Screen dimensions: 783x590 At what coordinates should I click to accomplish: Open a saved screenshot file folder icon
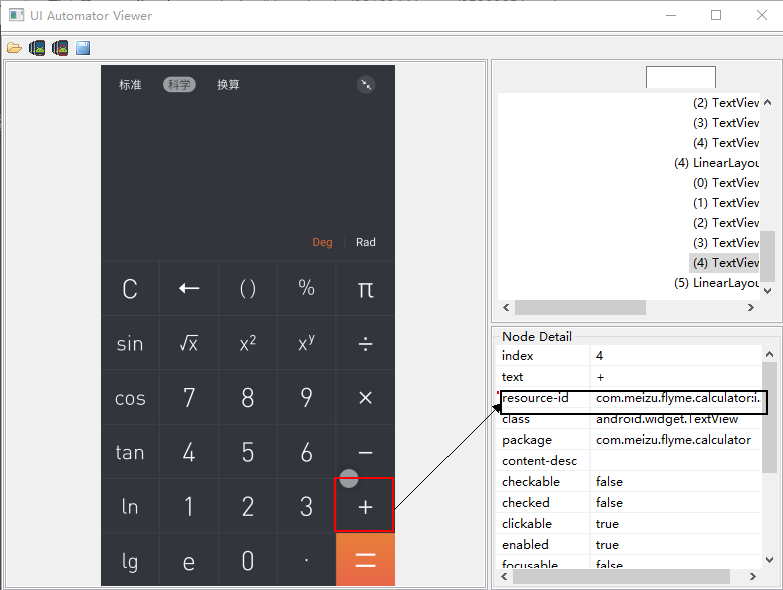click(14, 48)
